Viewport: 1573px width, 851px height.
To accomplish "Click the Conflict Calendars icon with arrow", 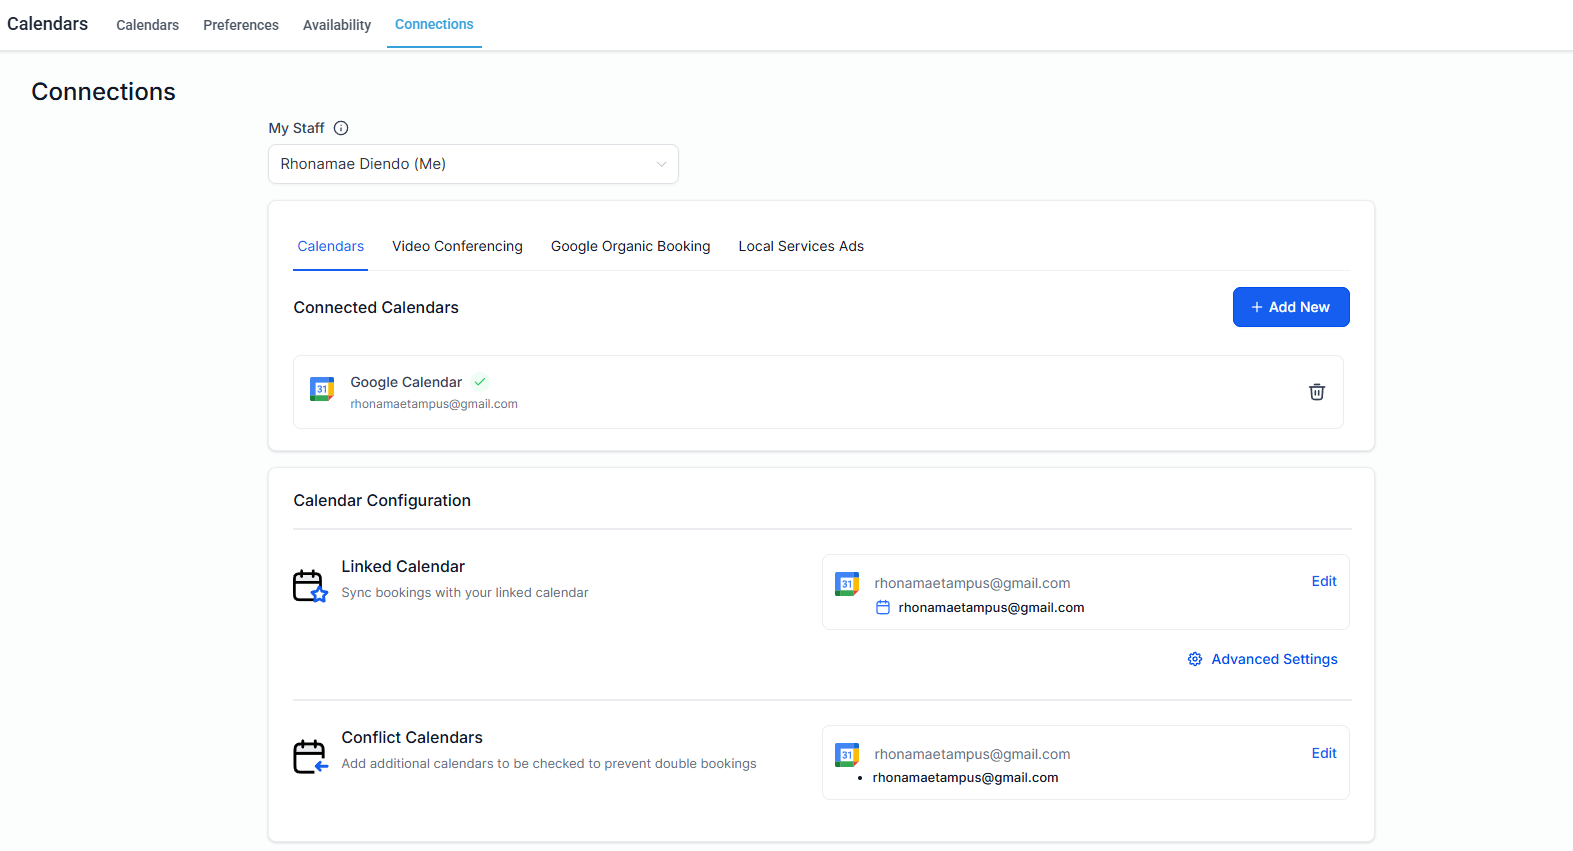I will [310, 756].
